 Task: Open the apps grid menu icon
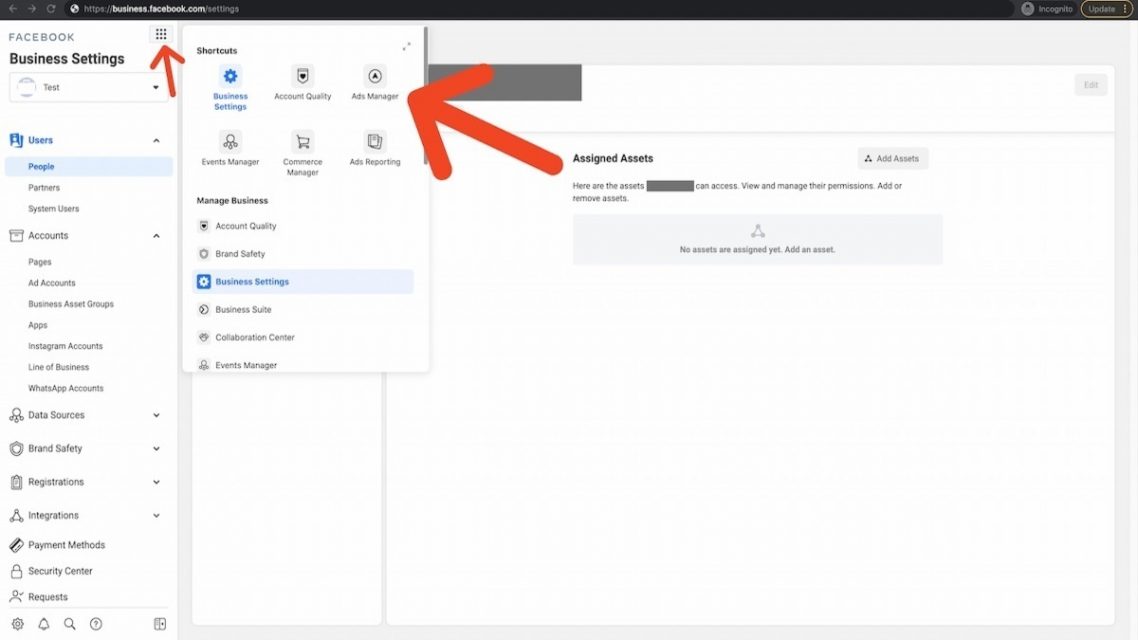(161, 34)
